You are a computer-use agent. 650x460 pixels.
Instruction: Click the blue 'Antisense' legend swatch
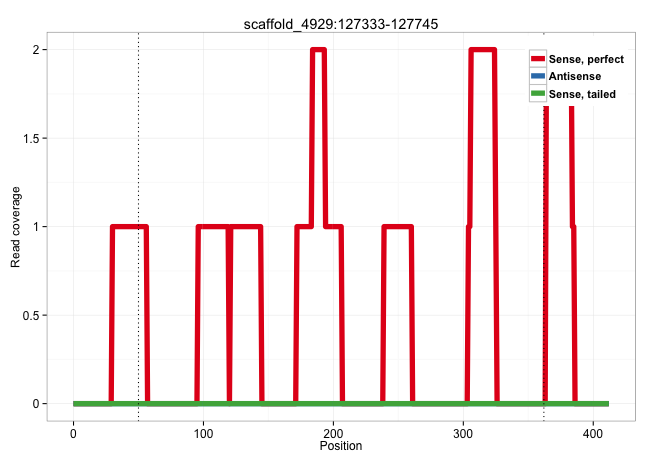[x=538, y=76]
